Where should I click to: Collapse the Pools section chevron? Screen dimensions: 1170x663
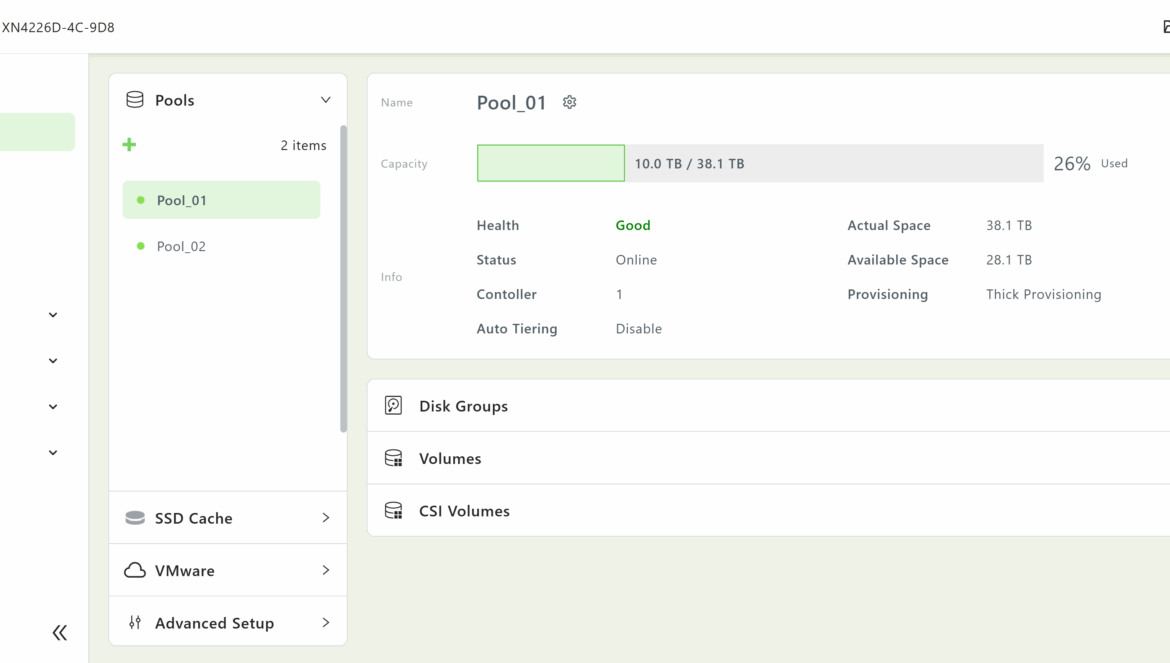[x=325, y=100]
